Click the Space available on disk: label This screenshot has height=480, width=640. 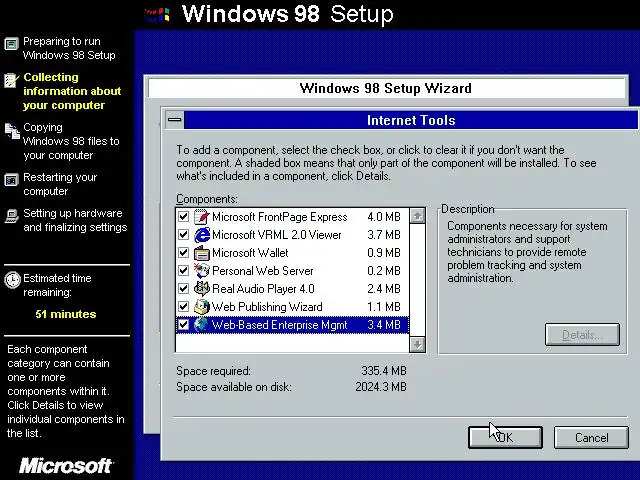(234, 387)
